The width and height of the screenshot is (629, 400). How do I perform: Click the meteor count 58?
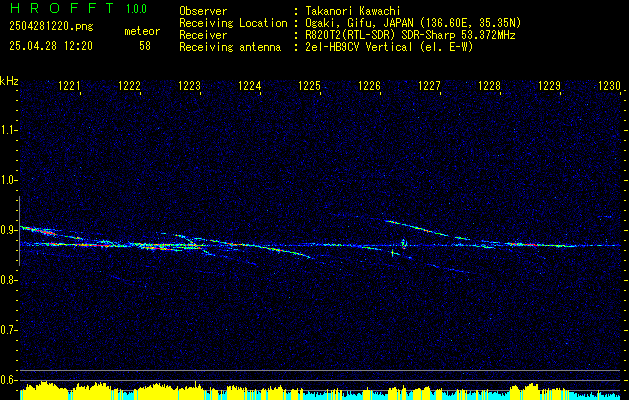145,46
